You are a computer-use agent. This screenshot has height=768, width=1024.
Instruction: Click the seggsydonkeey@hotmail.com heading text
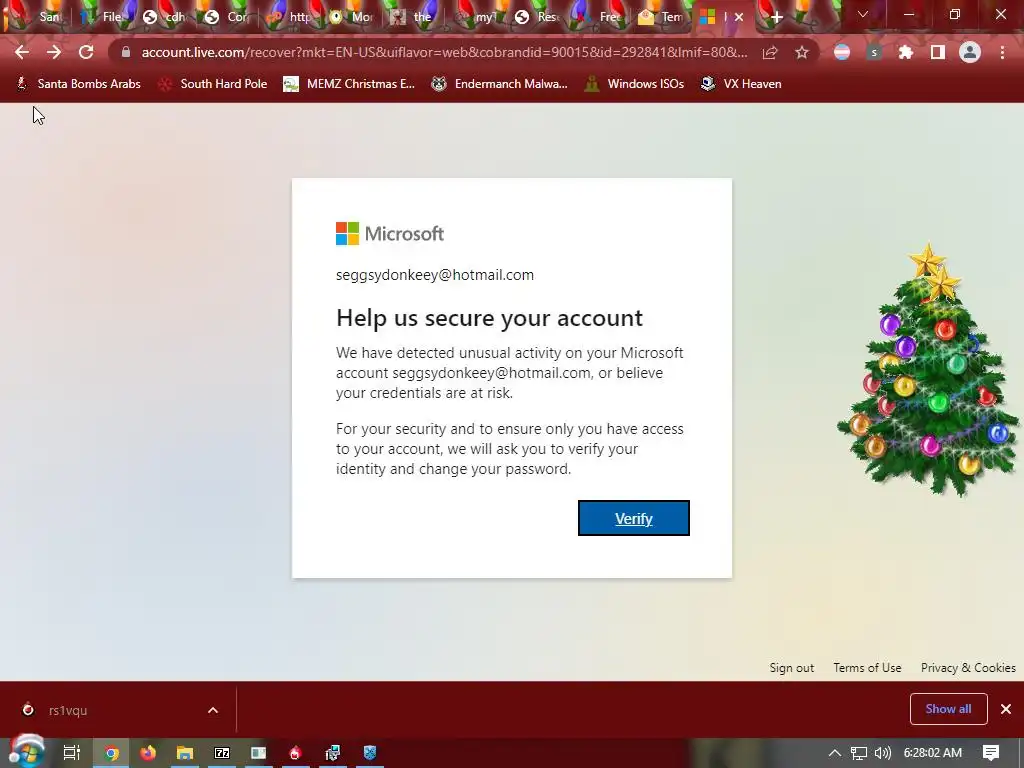click(x=435, y=275)
